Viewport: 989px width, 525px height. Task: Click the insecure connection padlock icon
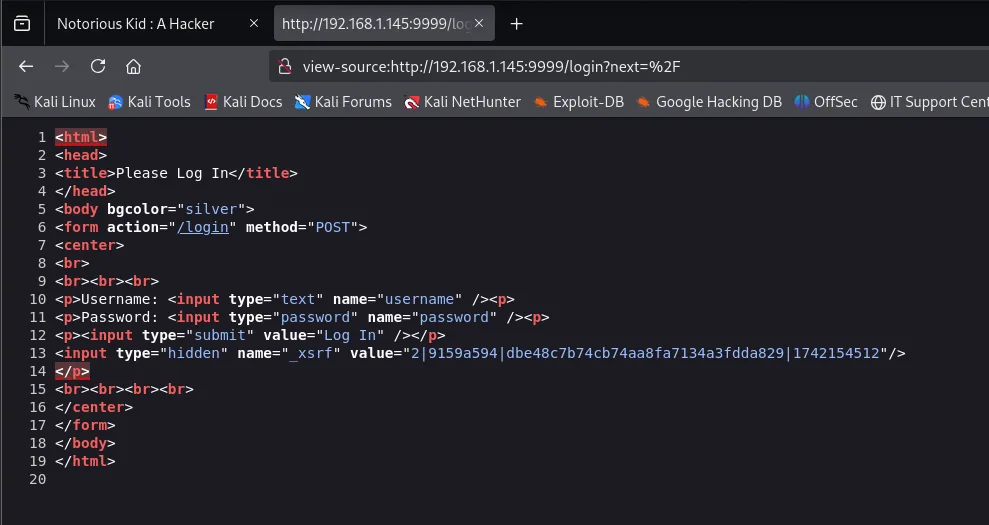coord(285,66)
